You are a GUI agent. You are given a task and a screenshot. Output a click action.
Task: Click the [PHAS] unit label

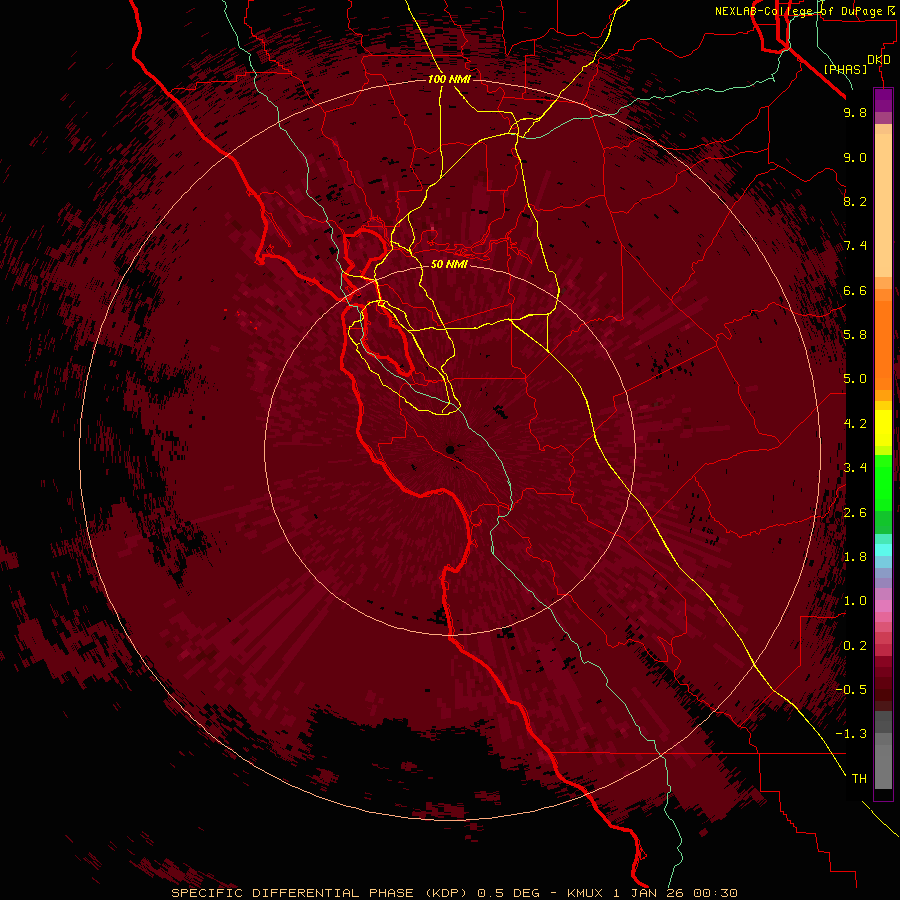coord(845,69)
